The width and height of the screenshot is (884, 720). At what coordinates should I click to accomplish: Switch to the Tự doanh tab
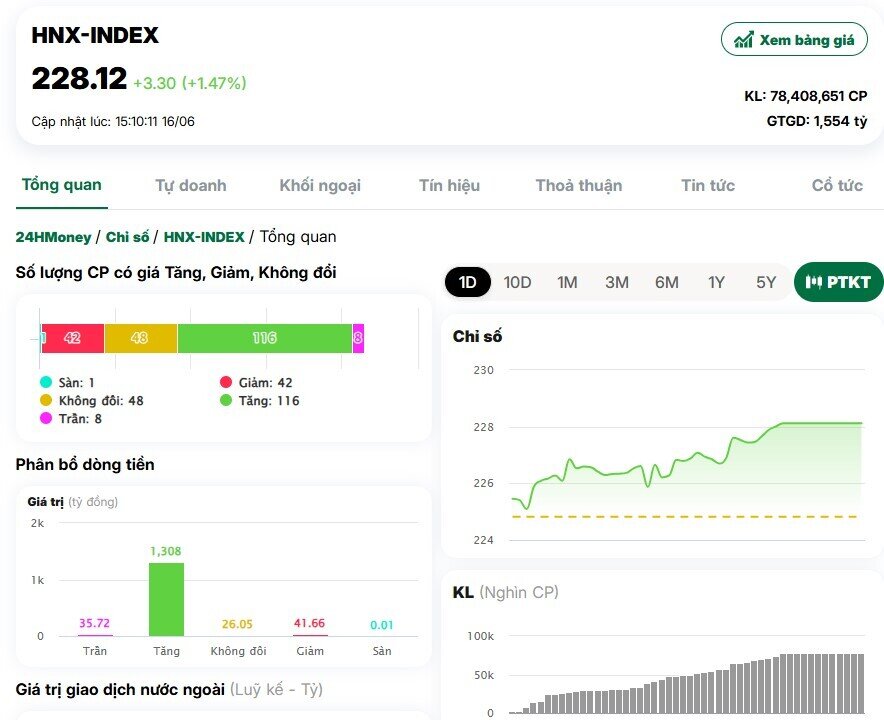191,185
